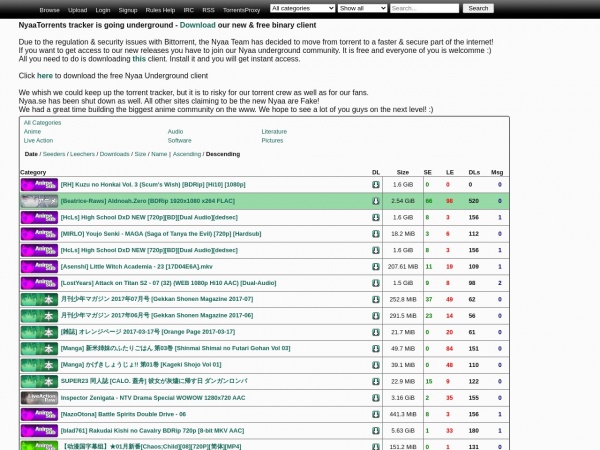Download Rakudai Kishi no Cavalry torrent icon
Viewport: 600px width, 450px height.
click(376, 431)
